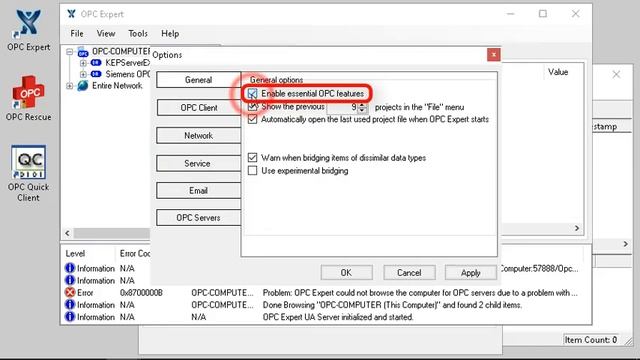Viewport: 640px width, 360px height.
Task: Click the info icon on the Done Browsing row
Action: pyautogui.click(x=70, y=305)
